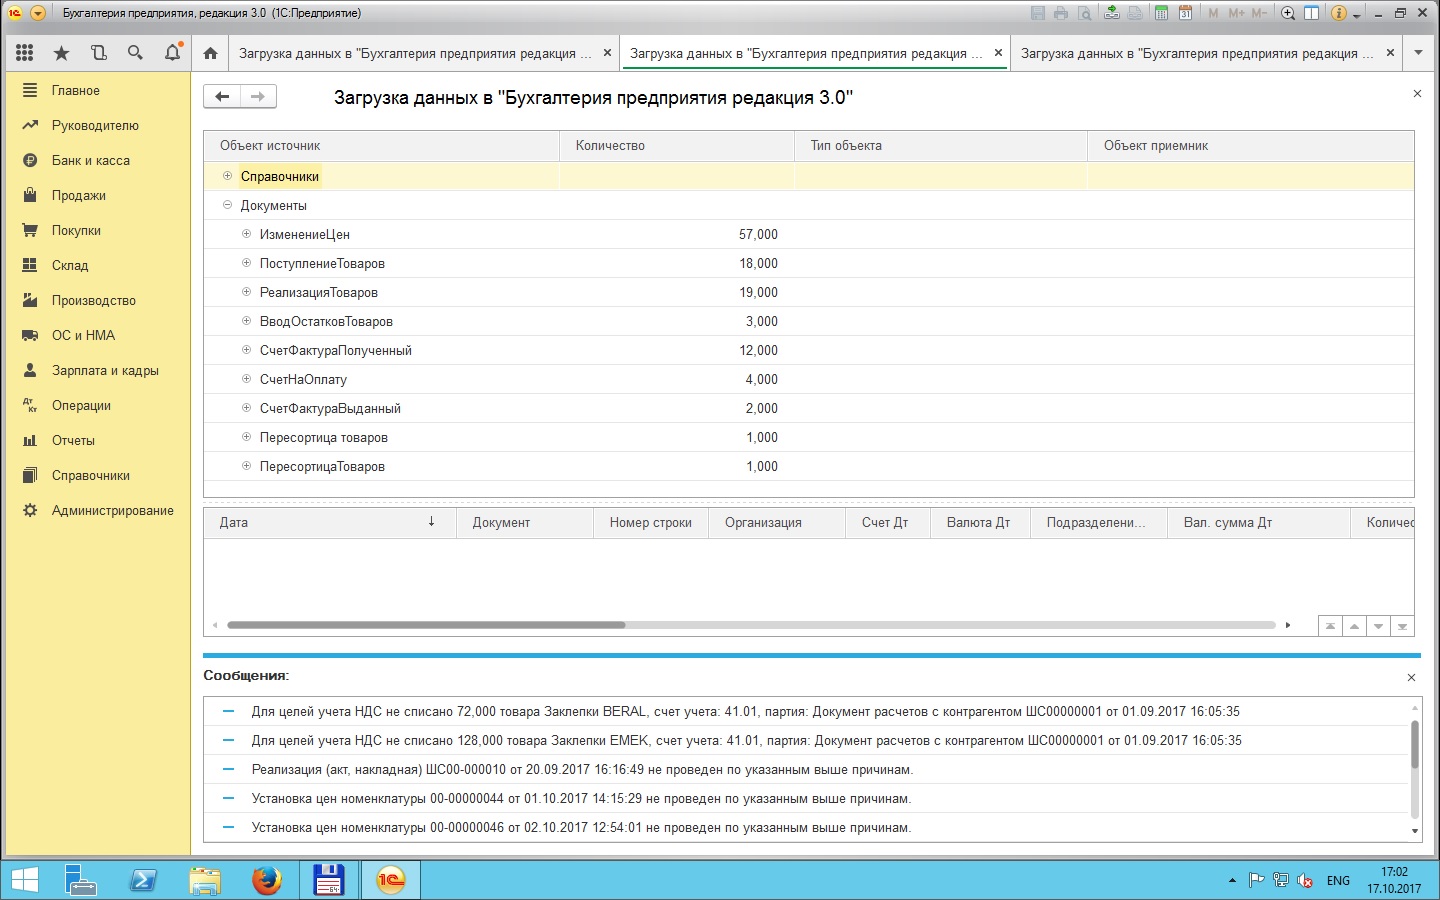Viewport: 1440px width, 900px height.
Task: Open the Продажи section
Action: pos(97,195)
